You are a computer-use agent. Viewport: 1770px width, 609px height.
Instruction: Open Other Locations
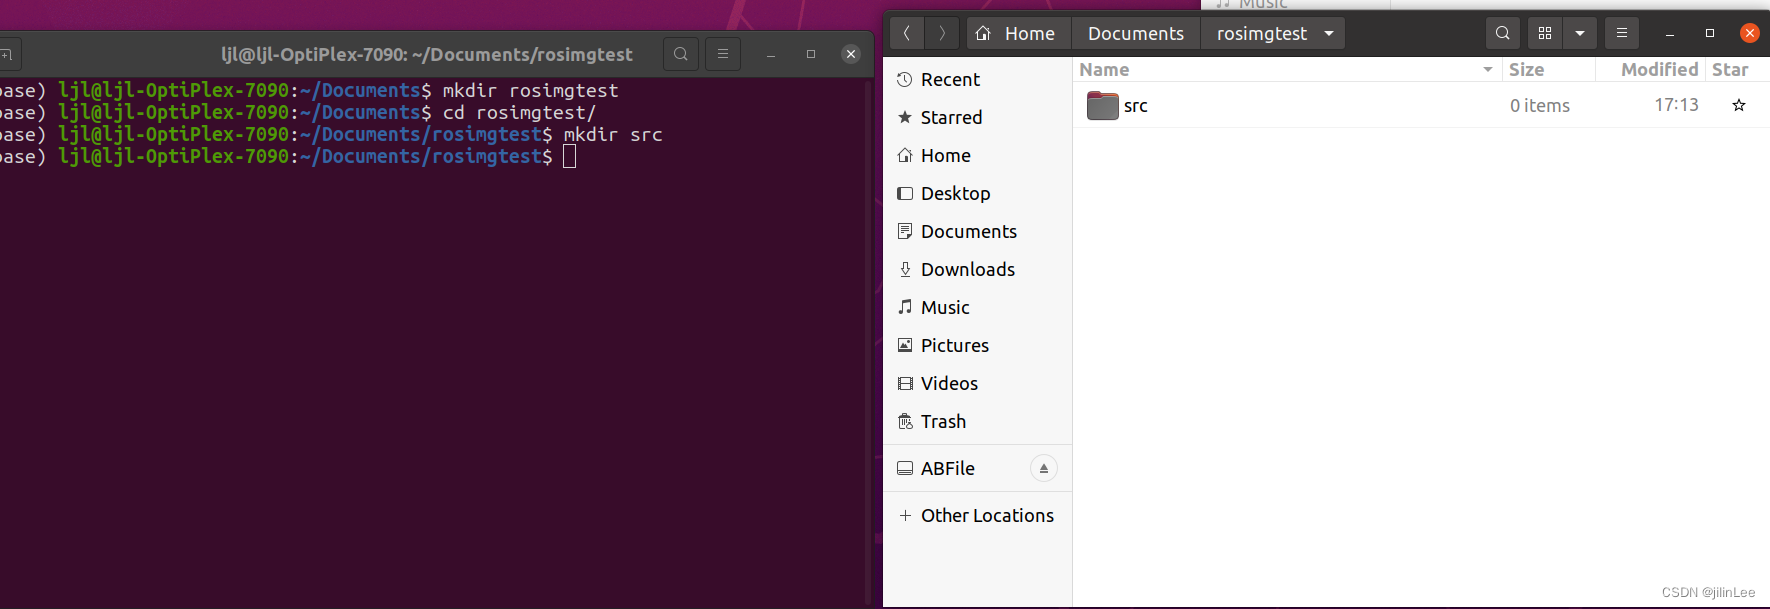pyautogui.click(x=977, y=515)
